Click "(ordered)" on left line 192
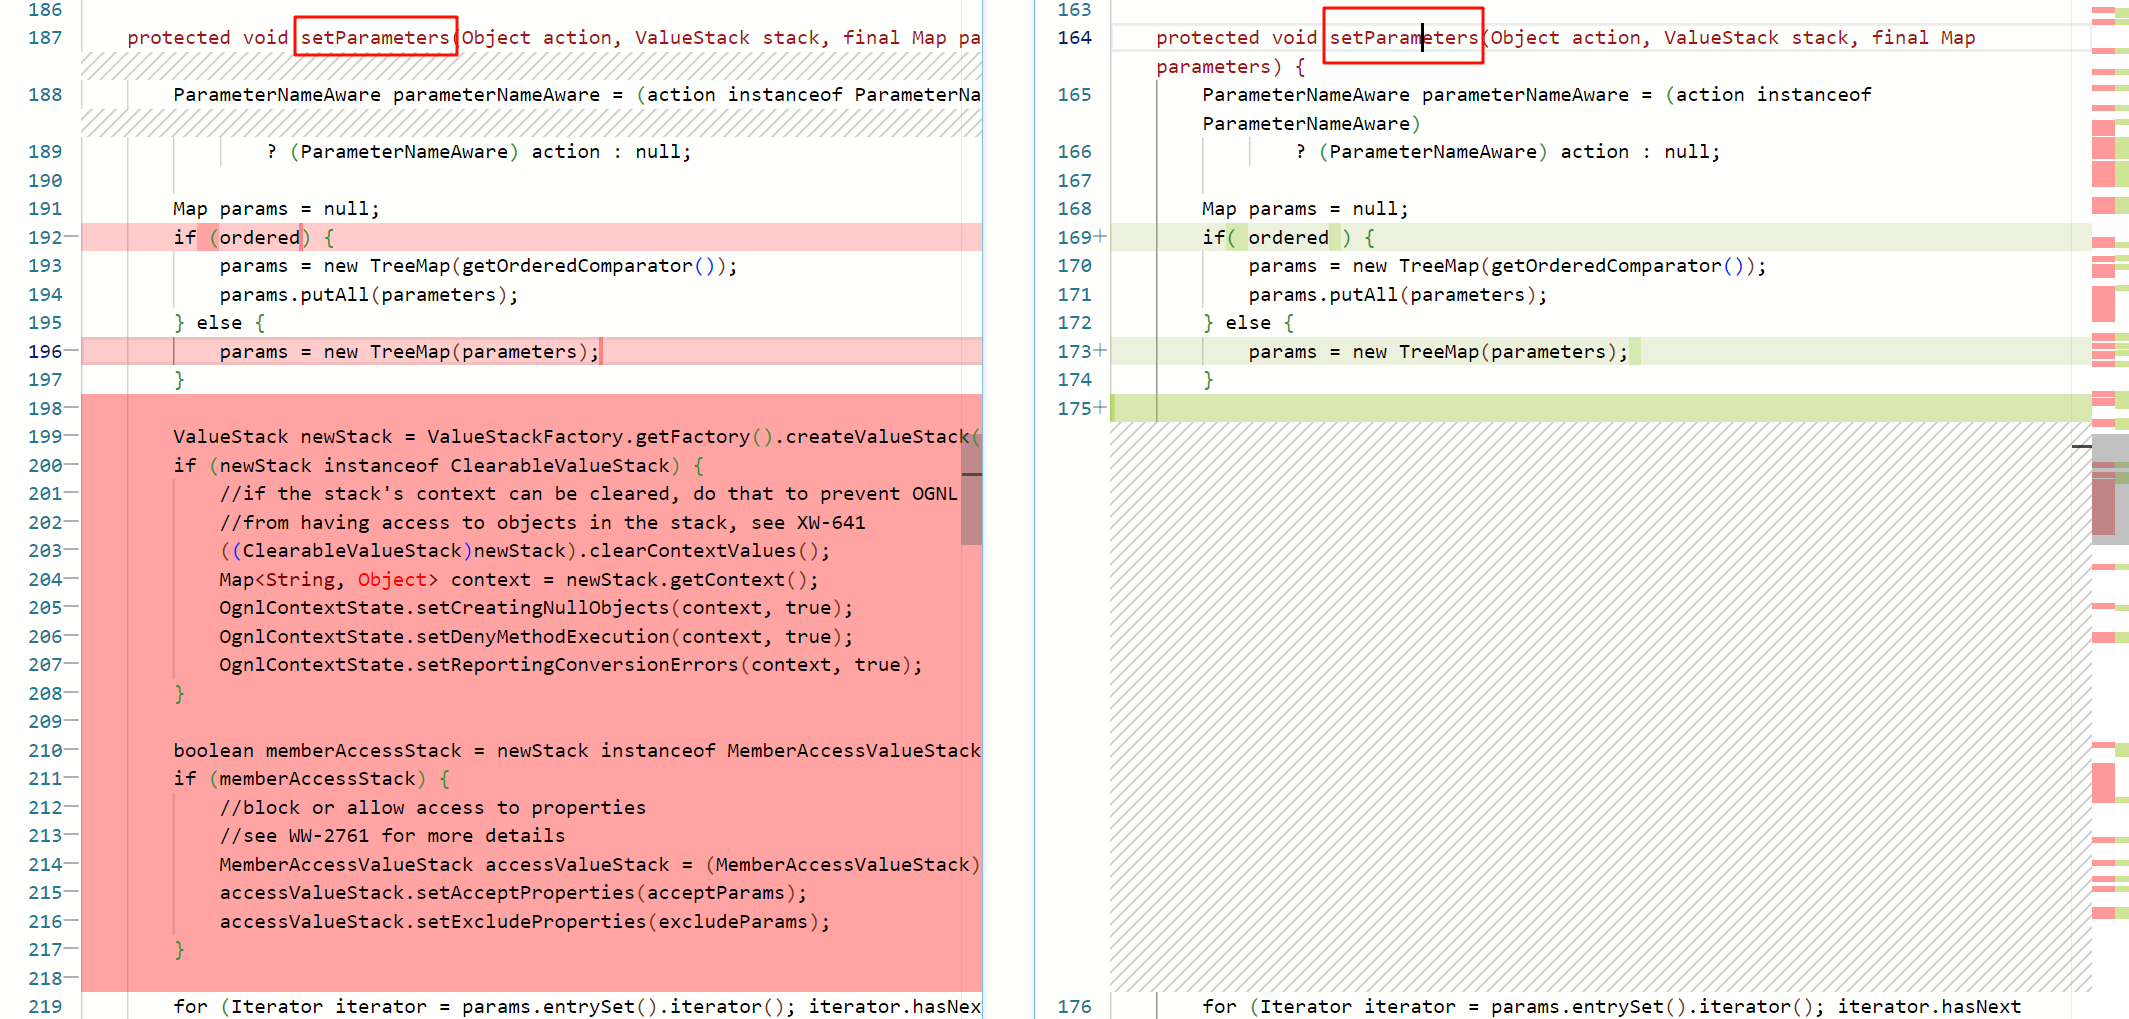The width and height of the screenshot is (2129, 1019). [x=260, y=237]
